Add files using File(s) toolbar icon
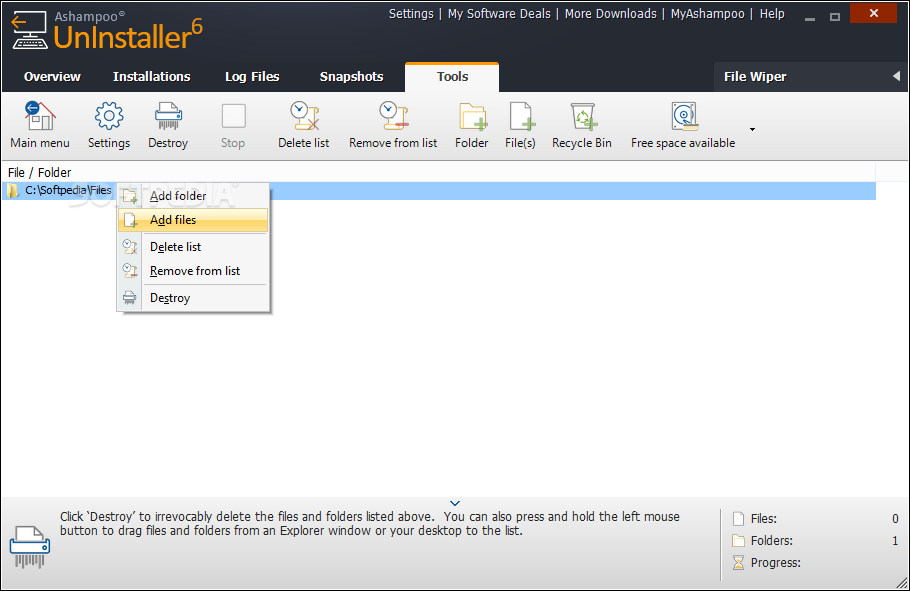 pos(521,116)
